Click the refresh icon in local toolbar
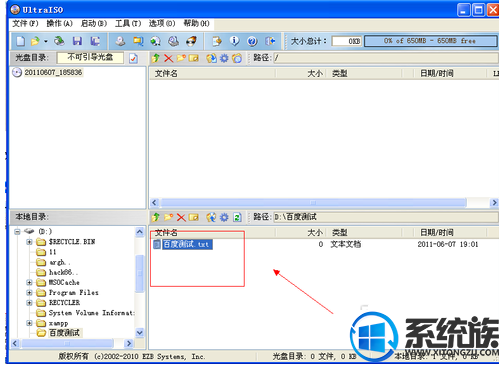Viewport: 499px width, 365px height. tap(237, 218)
